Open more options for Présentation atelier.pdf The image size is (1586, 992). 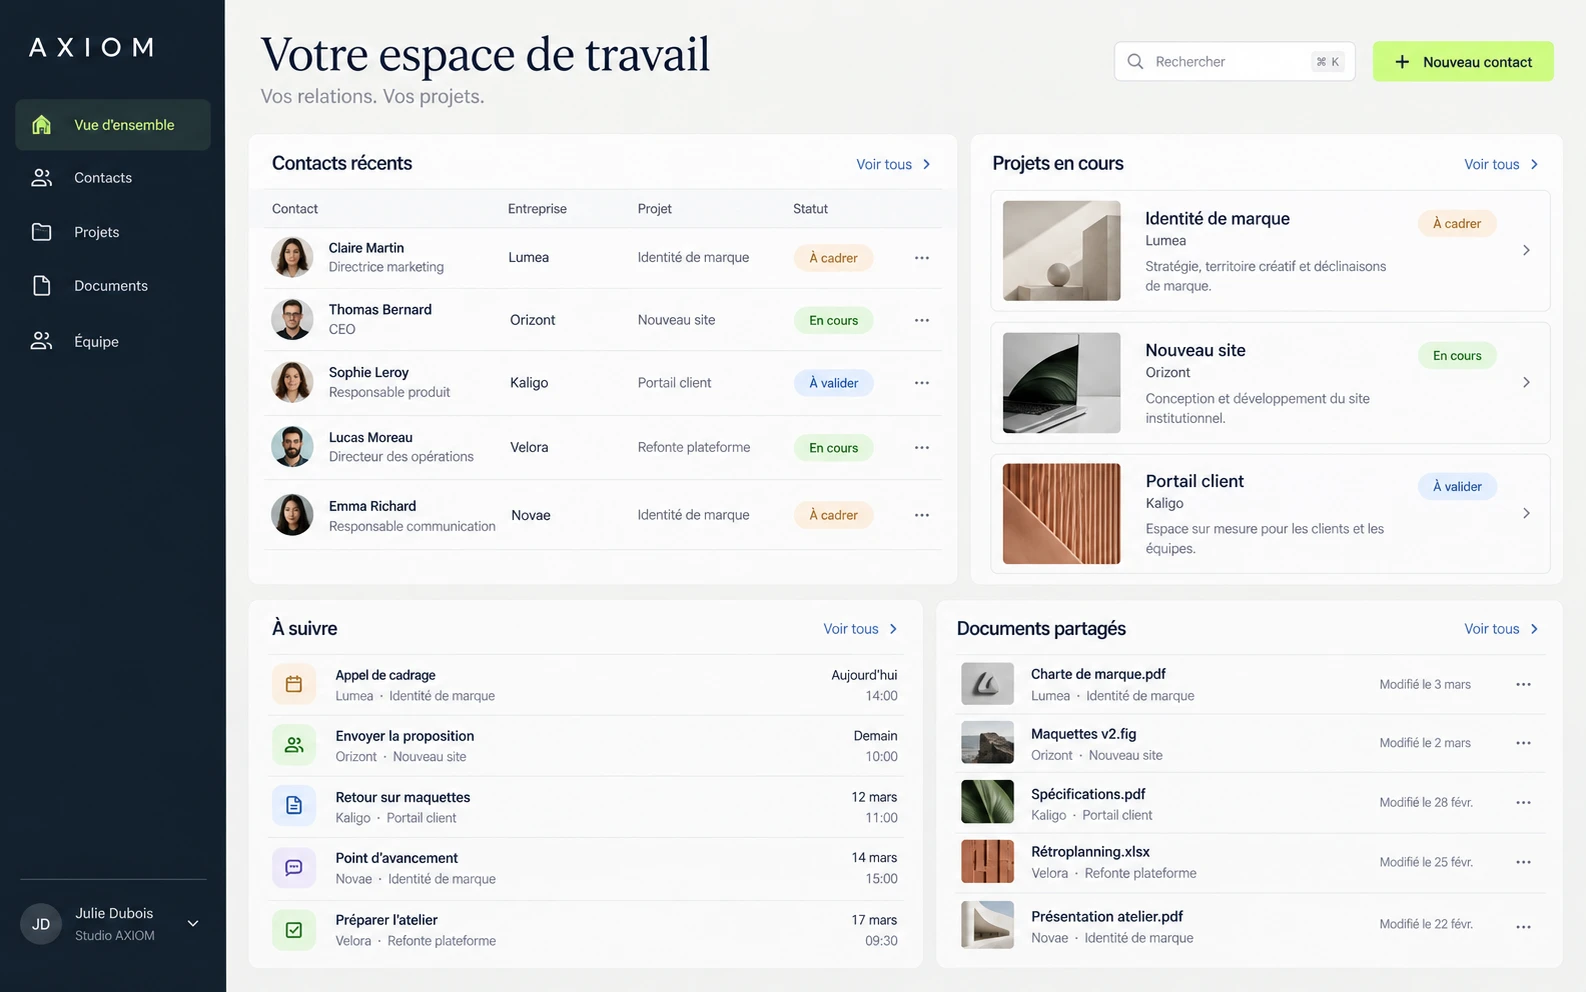(1523, 927)
